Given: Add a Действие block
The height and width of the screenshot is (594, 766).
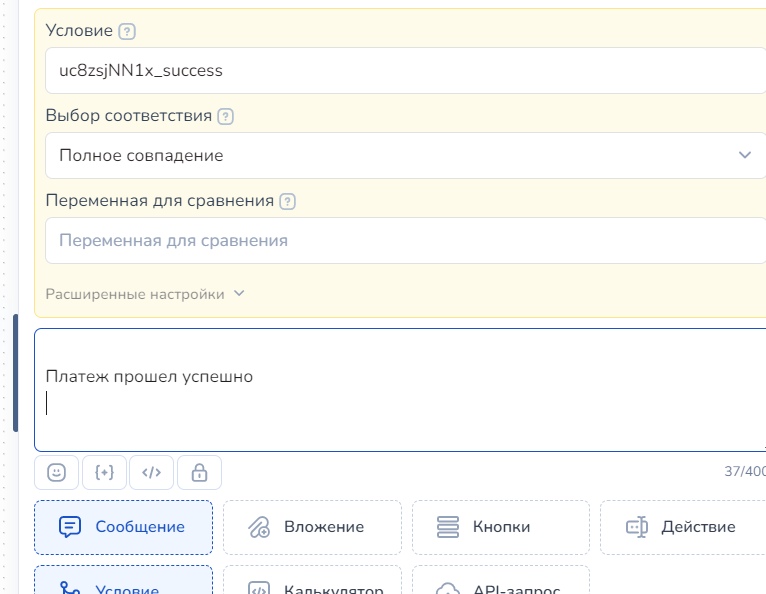Looking at the screenshot, I should click(683, 527).
